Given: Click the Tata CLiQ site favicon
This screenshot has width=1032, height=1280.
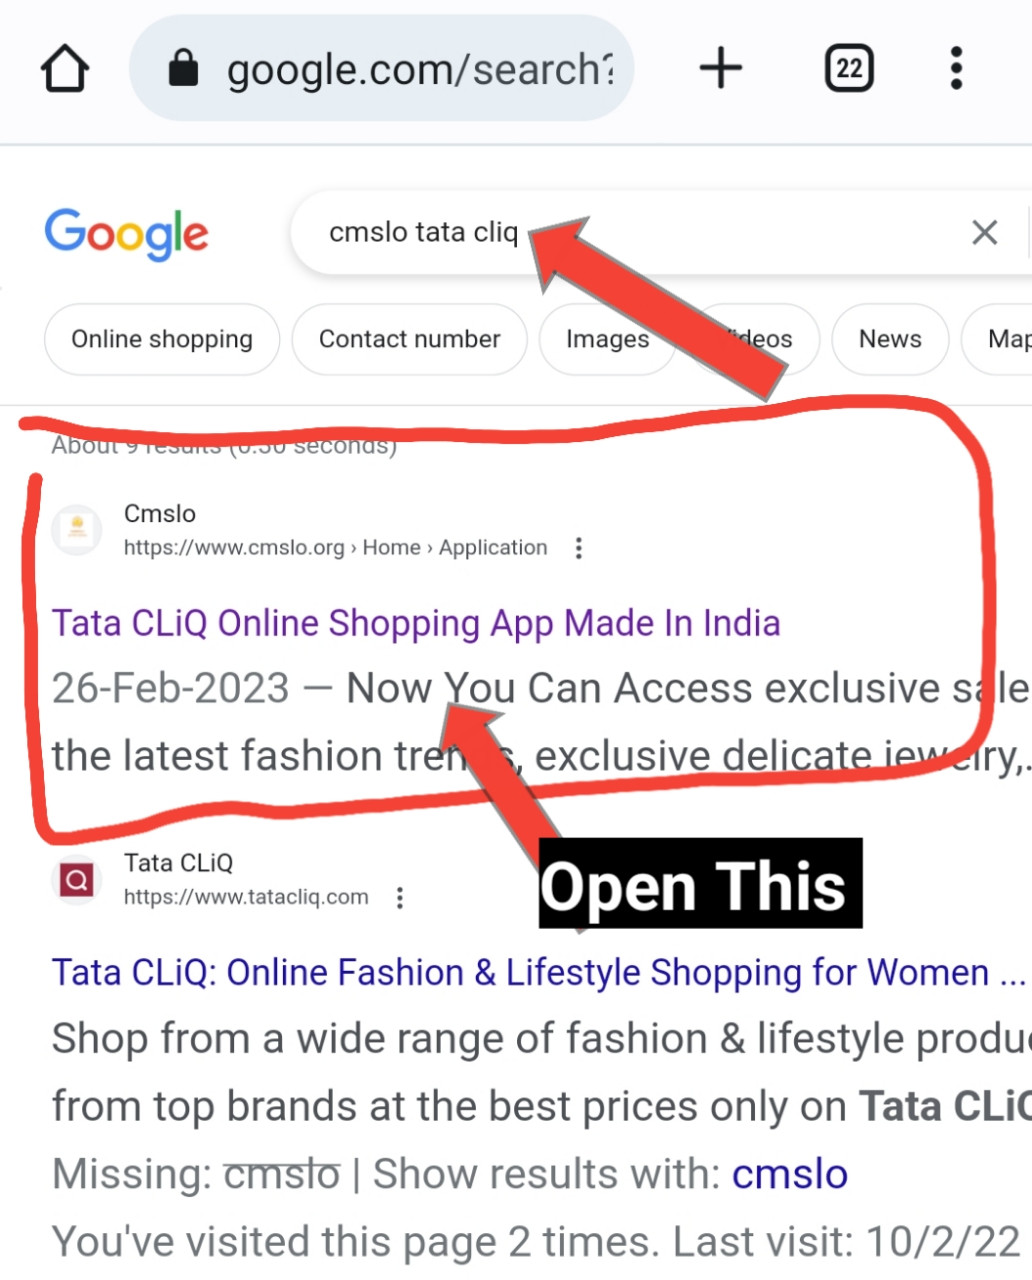Looking at the screenshot, I should [77, 880].
